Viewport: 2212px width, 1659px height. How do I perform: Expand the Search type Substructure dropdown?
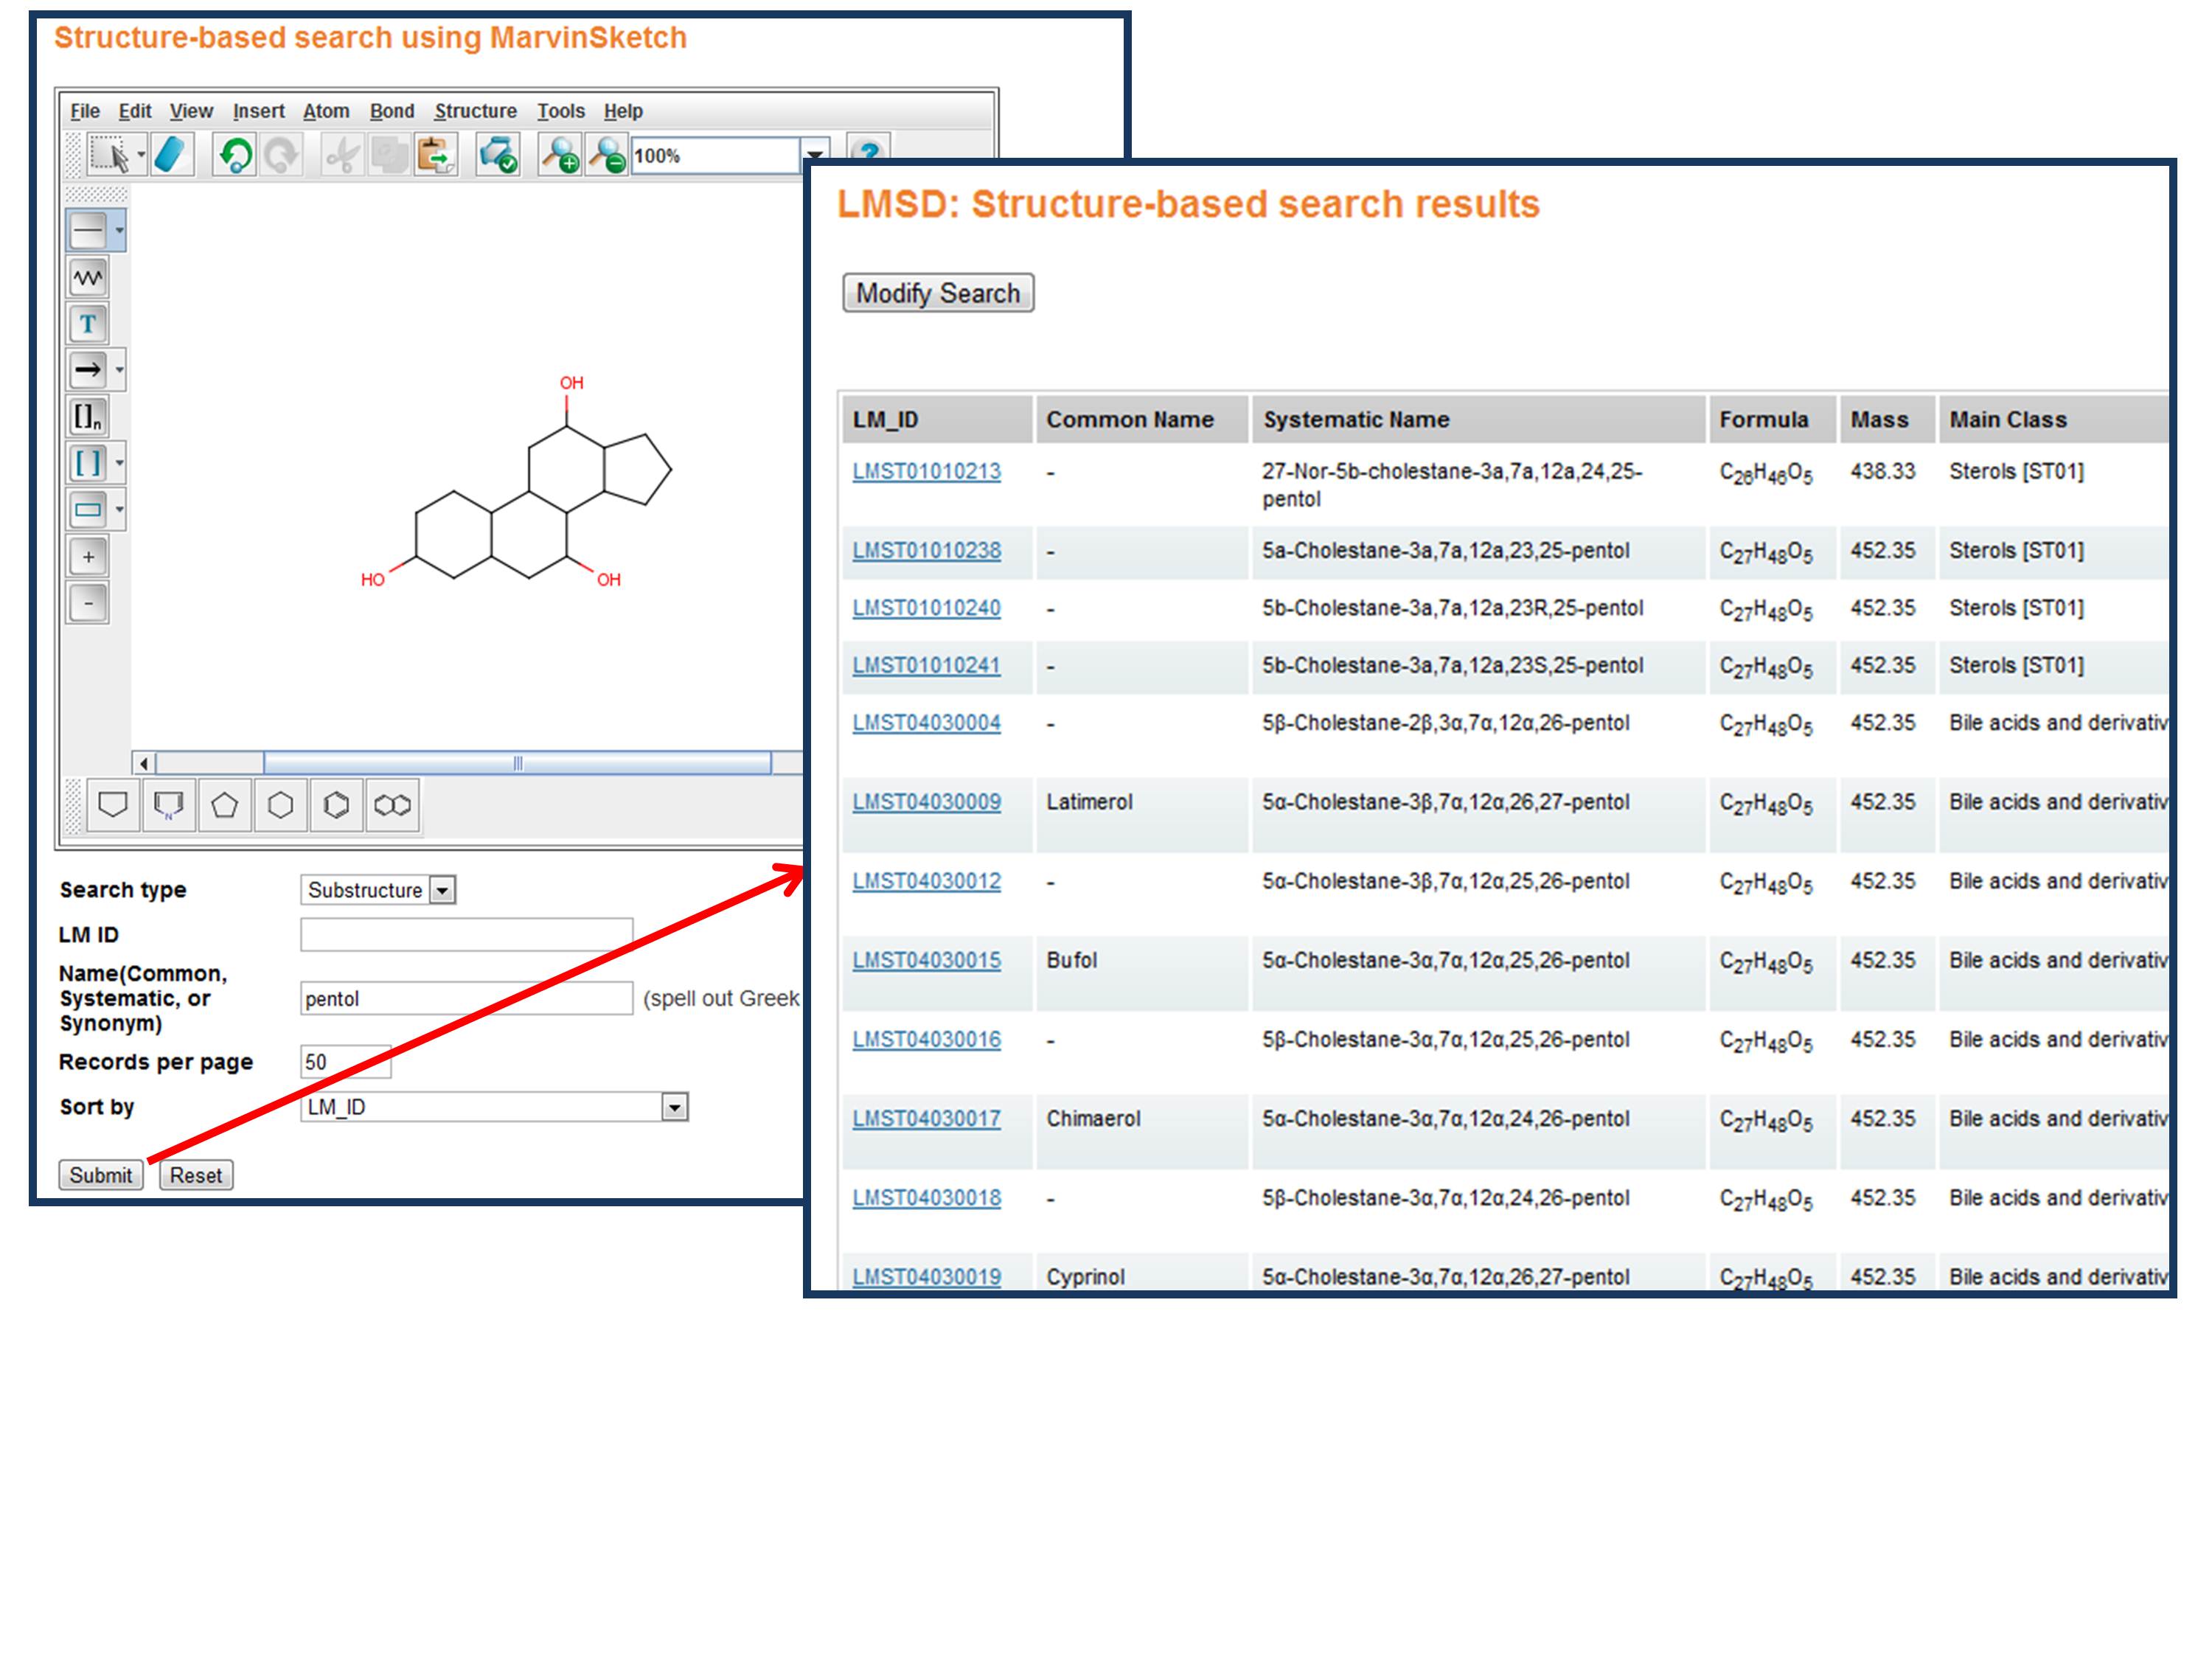click(442, 890)
